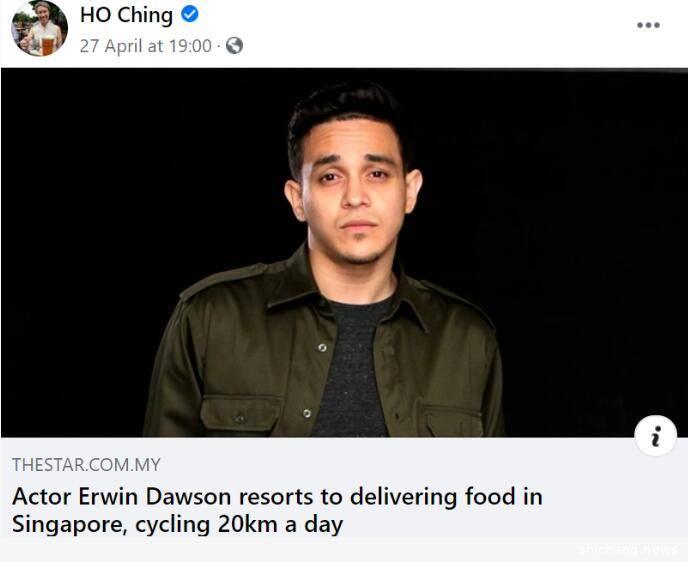Screen dimensions: 688x562
Task: Click the beer glass in the profile avatar
Action: click(48, 45)
